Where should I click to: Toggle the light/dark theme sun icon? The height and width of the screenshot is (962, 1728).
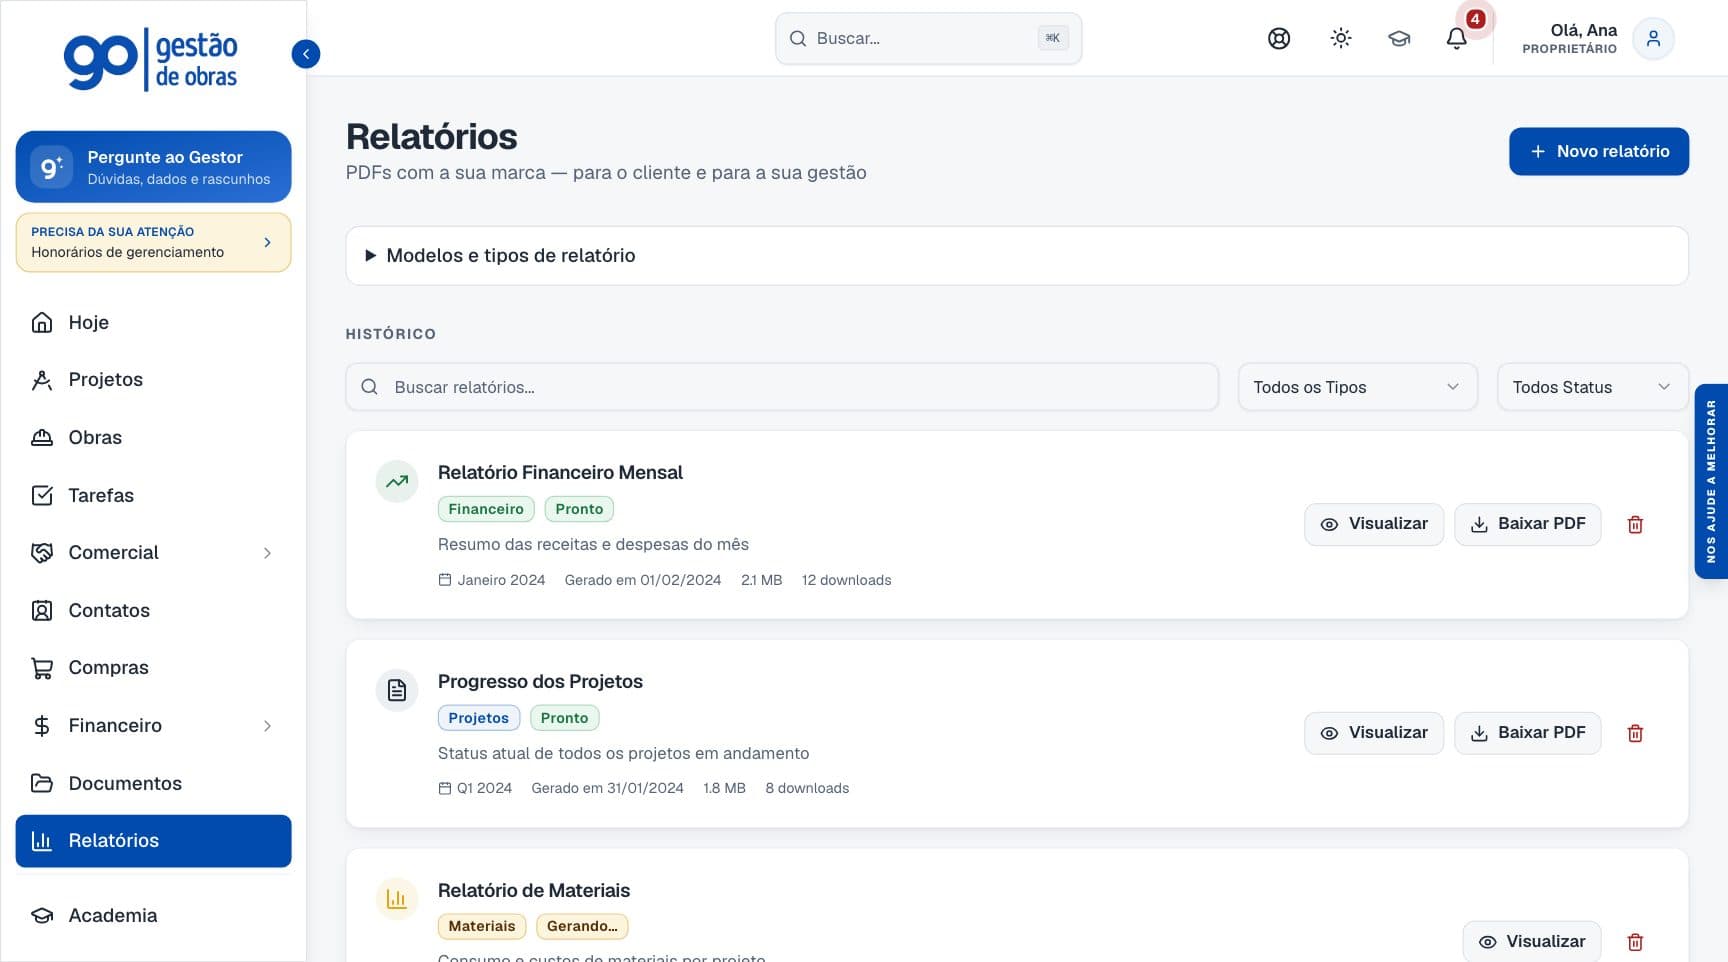tap(1341, 39)
